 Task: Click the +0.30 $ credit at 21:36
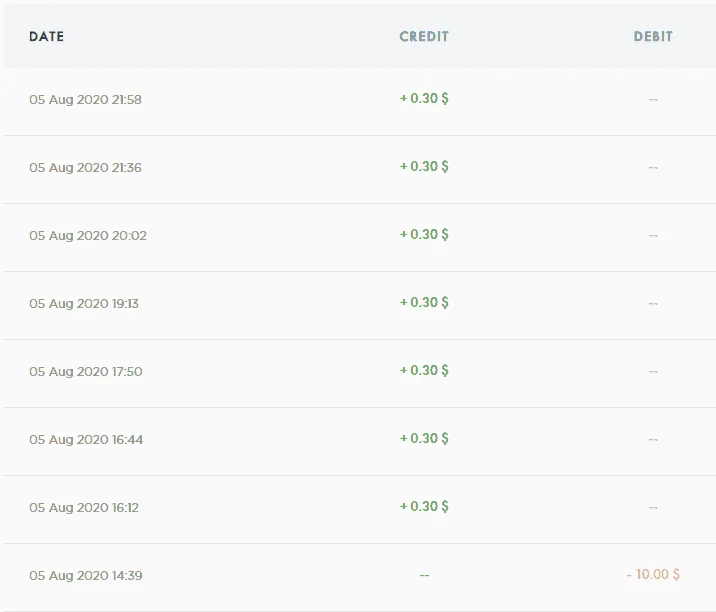(x=424, y=167)
